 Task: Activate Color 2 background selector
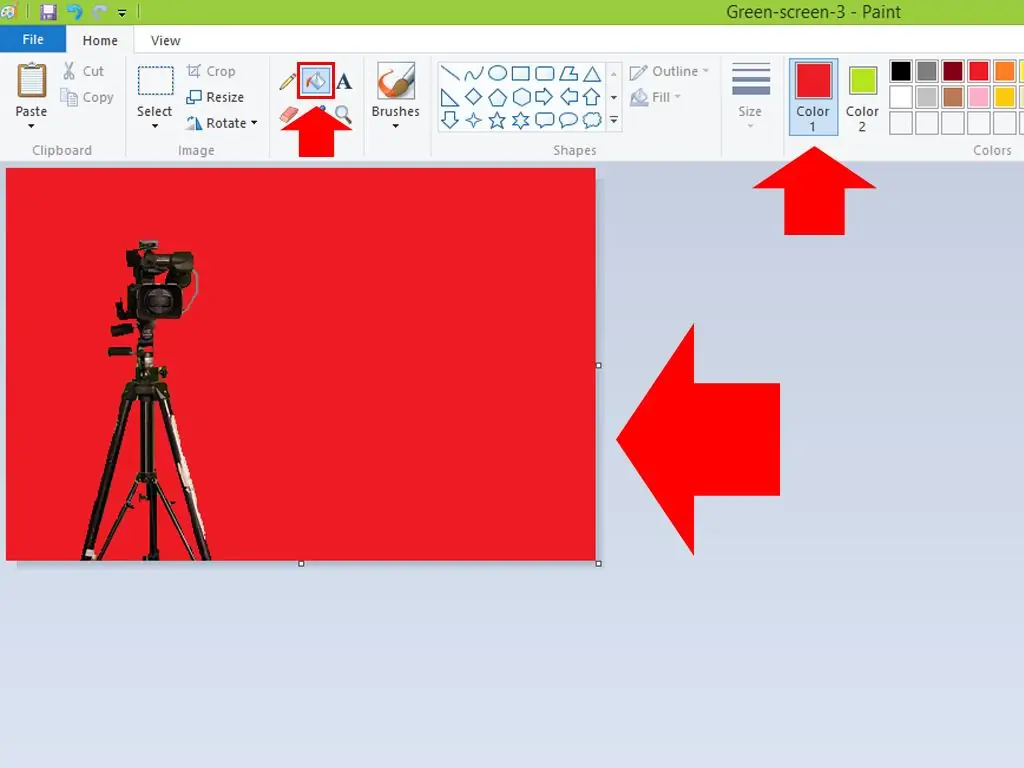click(x=863, y=97)
